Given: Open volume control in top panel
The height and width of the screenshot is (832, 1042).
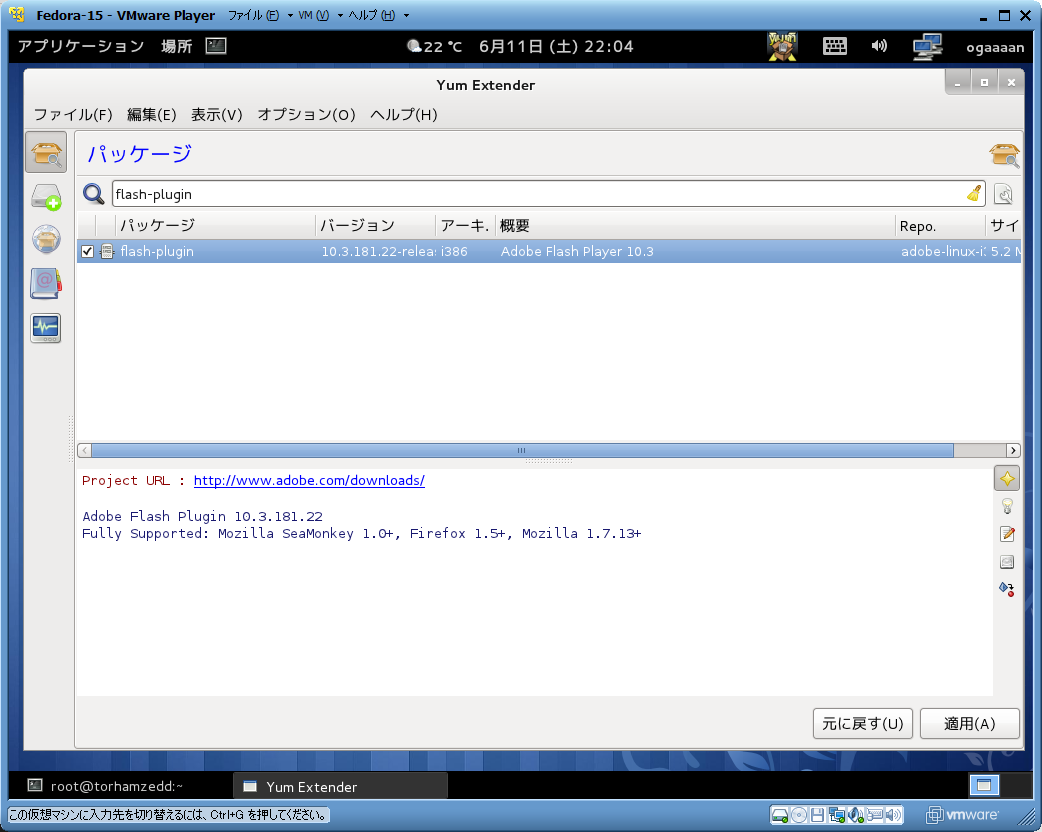Looking at the screenshot, I should pos(879,45).
